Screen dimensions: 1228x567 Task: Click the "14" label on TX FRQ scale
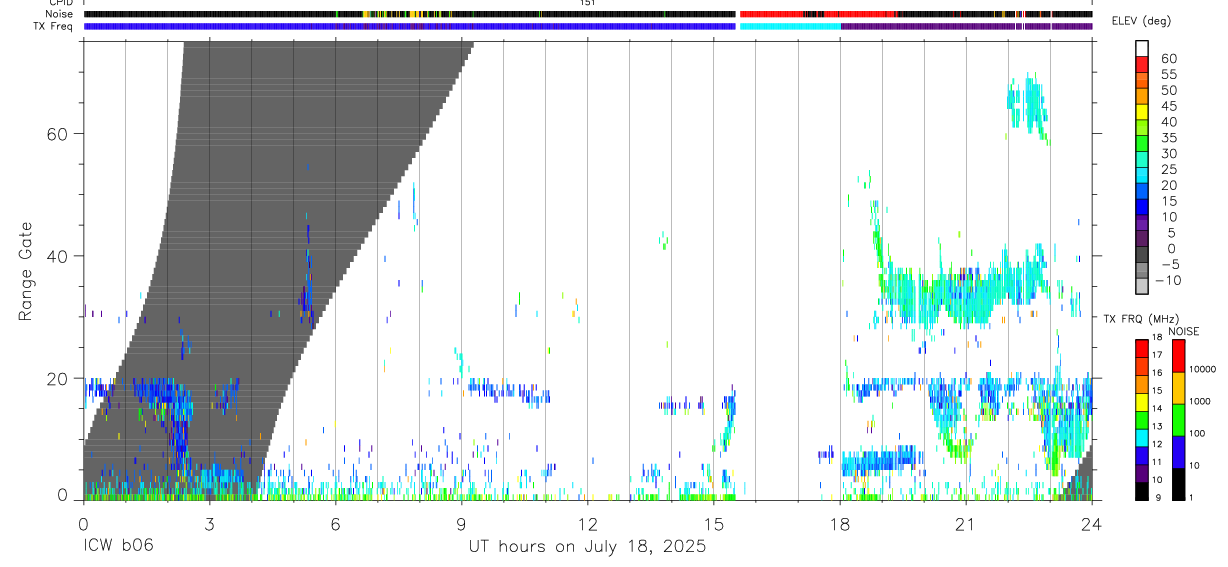tap(1156, 409)
